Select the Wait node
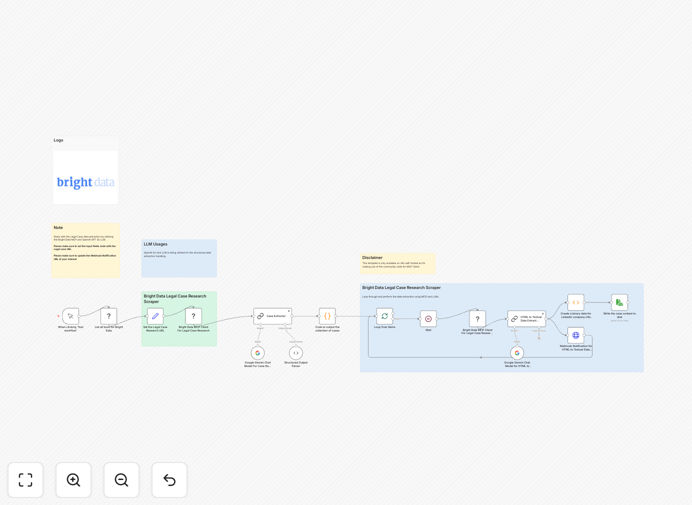The width and height of the screenshot is (692, 505). click(x=428, y=319)
